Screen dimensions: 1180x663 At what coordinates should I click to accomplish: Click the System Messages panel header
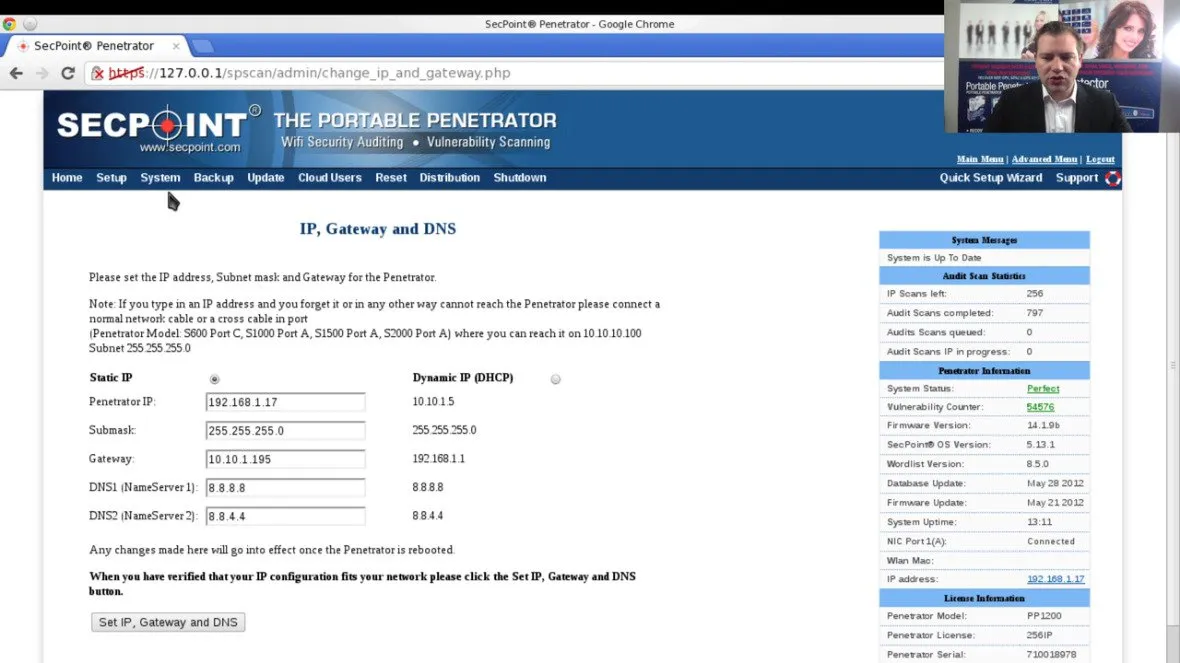tap(984, 239)
